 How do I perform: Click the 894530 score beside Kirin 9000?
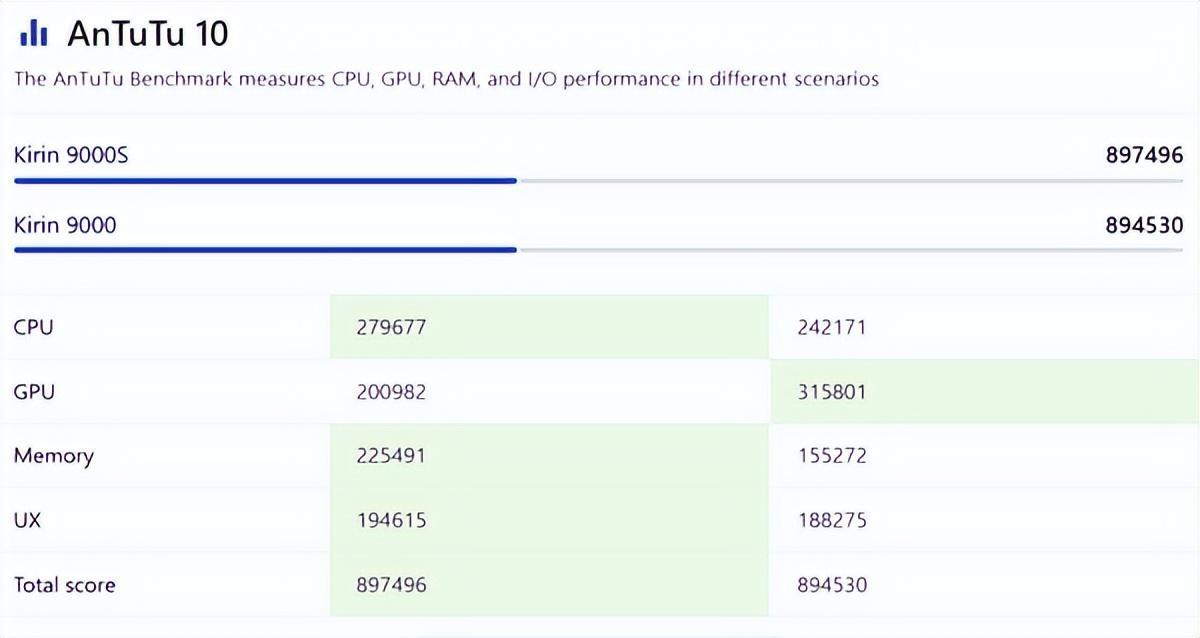tap(1144, 225)
